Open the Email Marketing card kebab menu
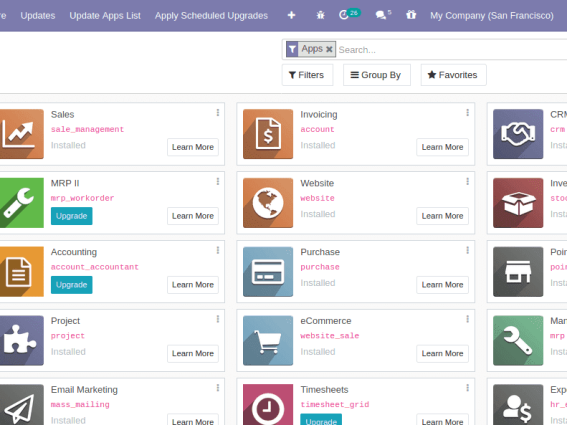This screenshot has height=425, width=567. 218,388
